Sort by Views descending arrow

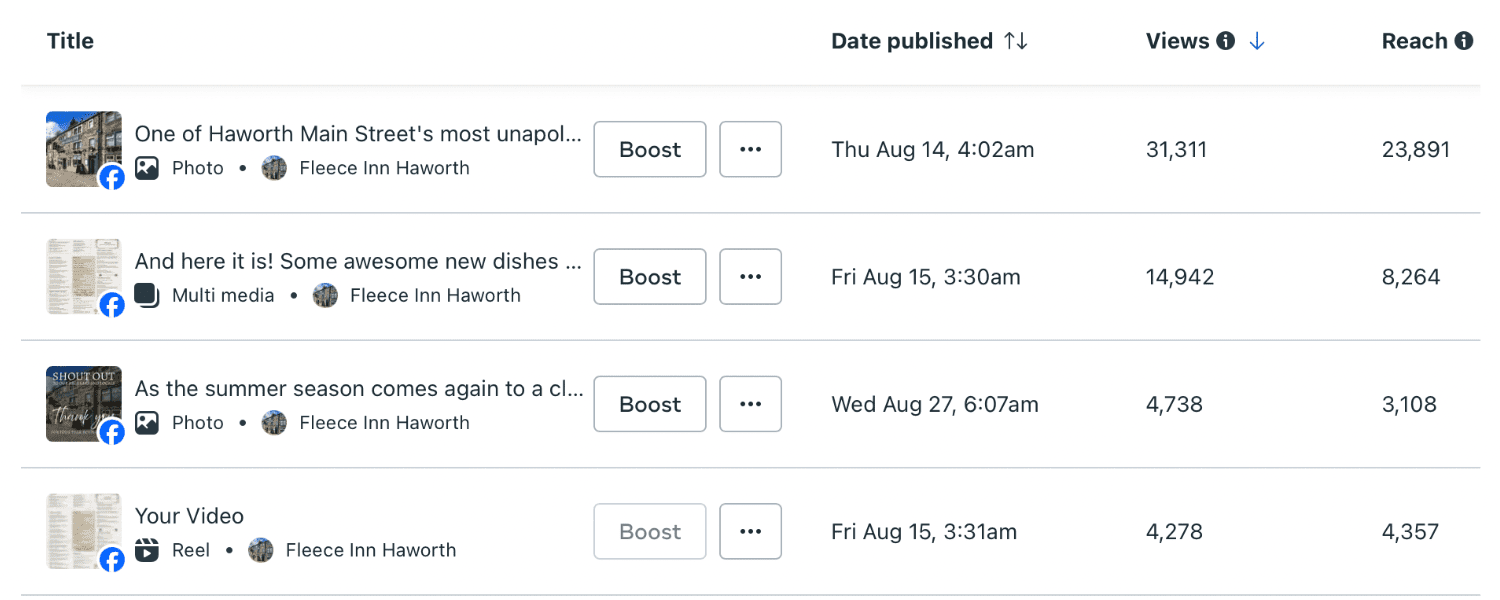pyautogui.click(x=1257, y=41)
